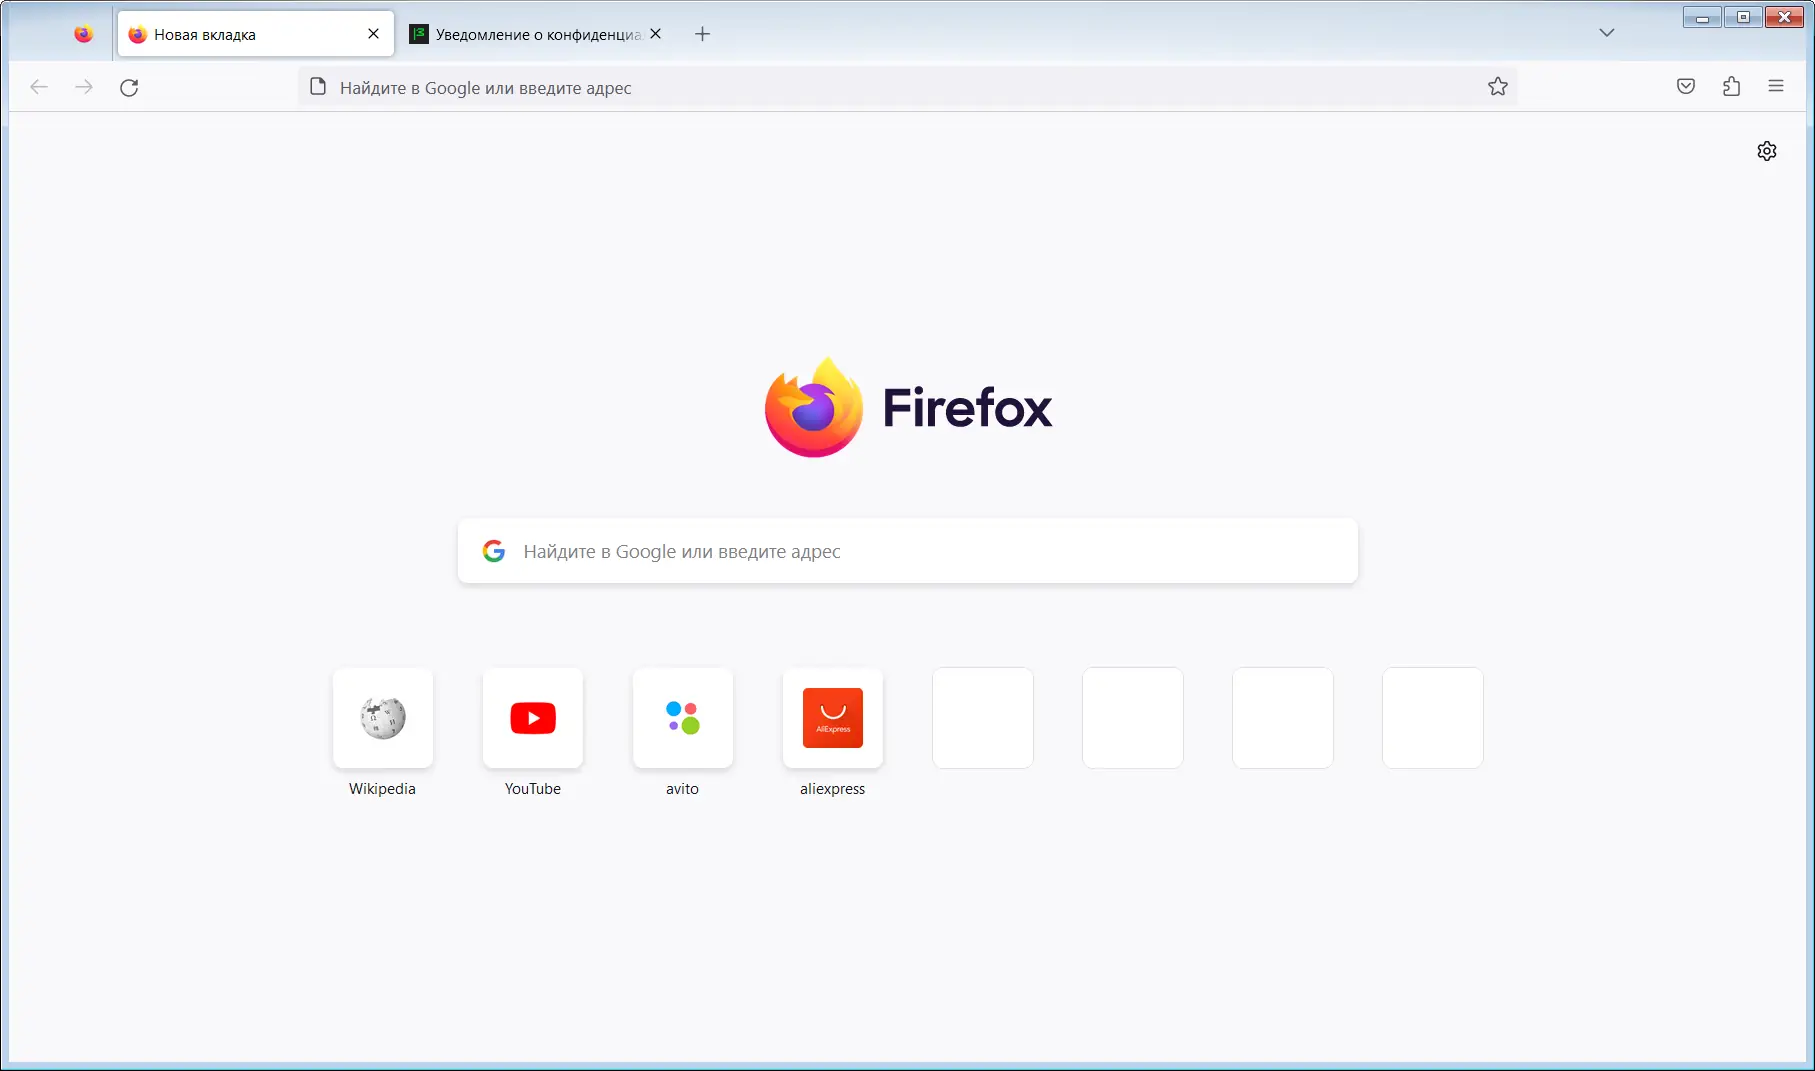Image resolution: width=1815 pixels, height=1071 pixels.
Task: Click the avito label text
Action: 682,789
